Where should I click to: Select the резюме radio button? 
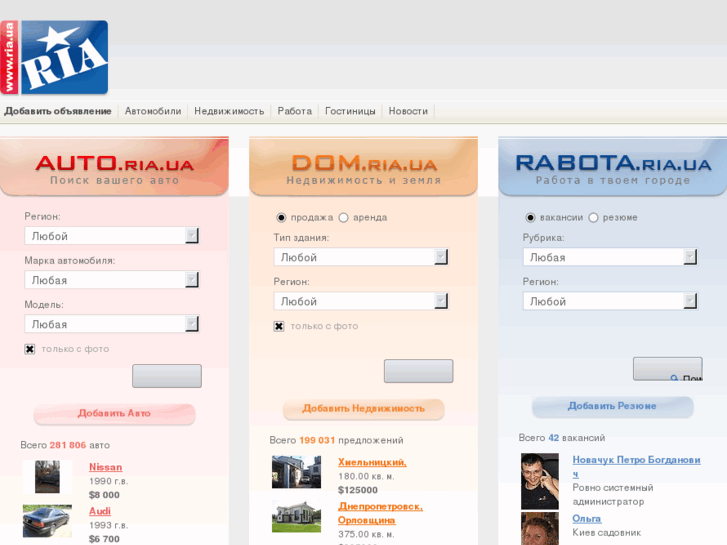pos(593,217)
